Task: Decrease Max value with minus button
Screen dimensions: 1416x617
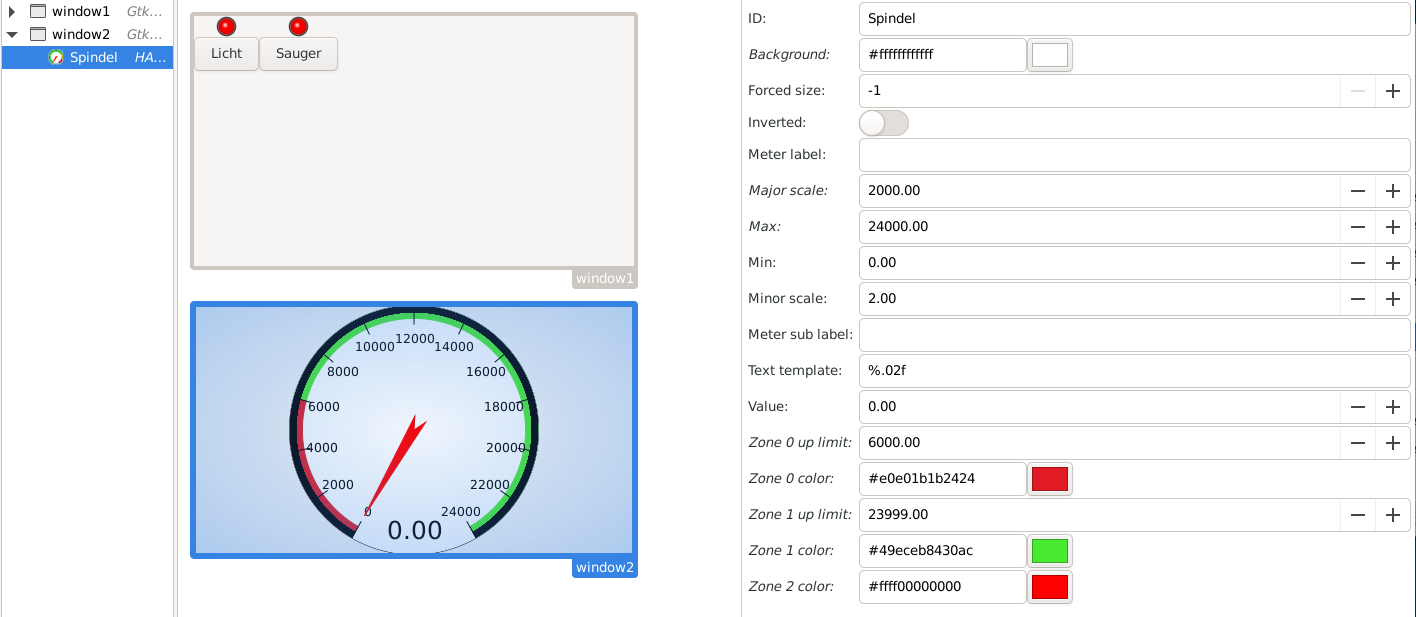Action: tap(1357, 227)
